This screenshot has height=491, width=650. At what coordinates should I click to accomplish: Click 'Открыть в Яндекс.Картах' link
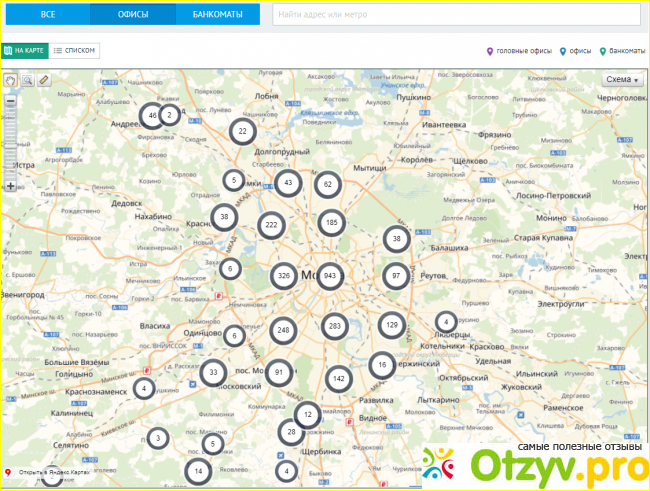[x=53, y=472]
